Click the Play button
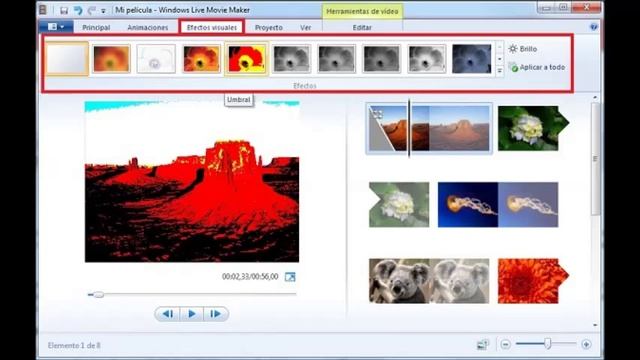Viewport: 640px width, 360px height. (191, 313)
